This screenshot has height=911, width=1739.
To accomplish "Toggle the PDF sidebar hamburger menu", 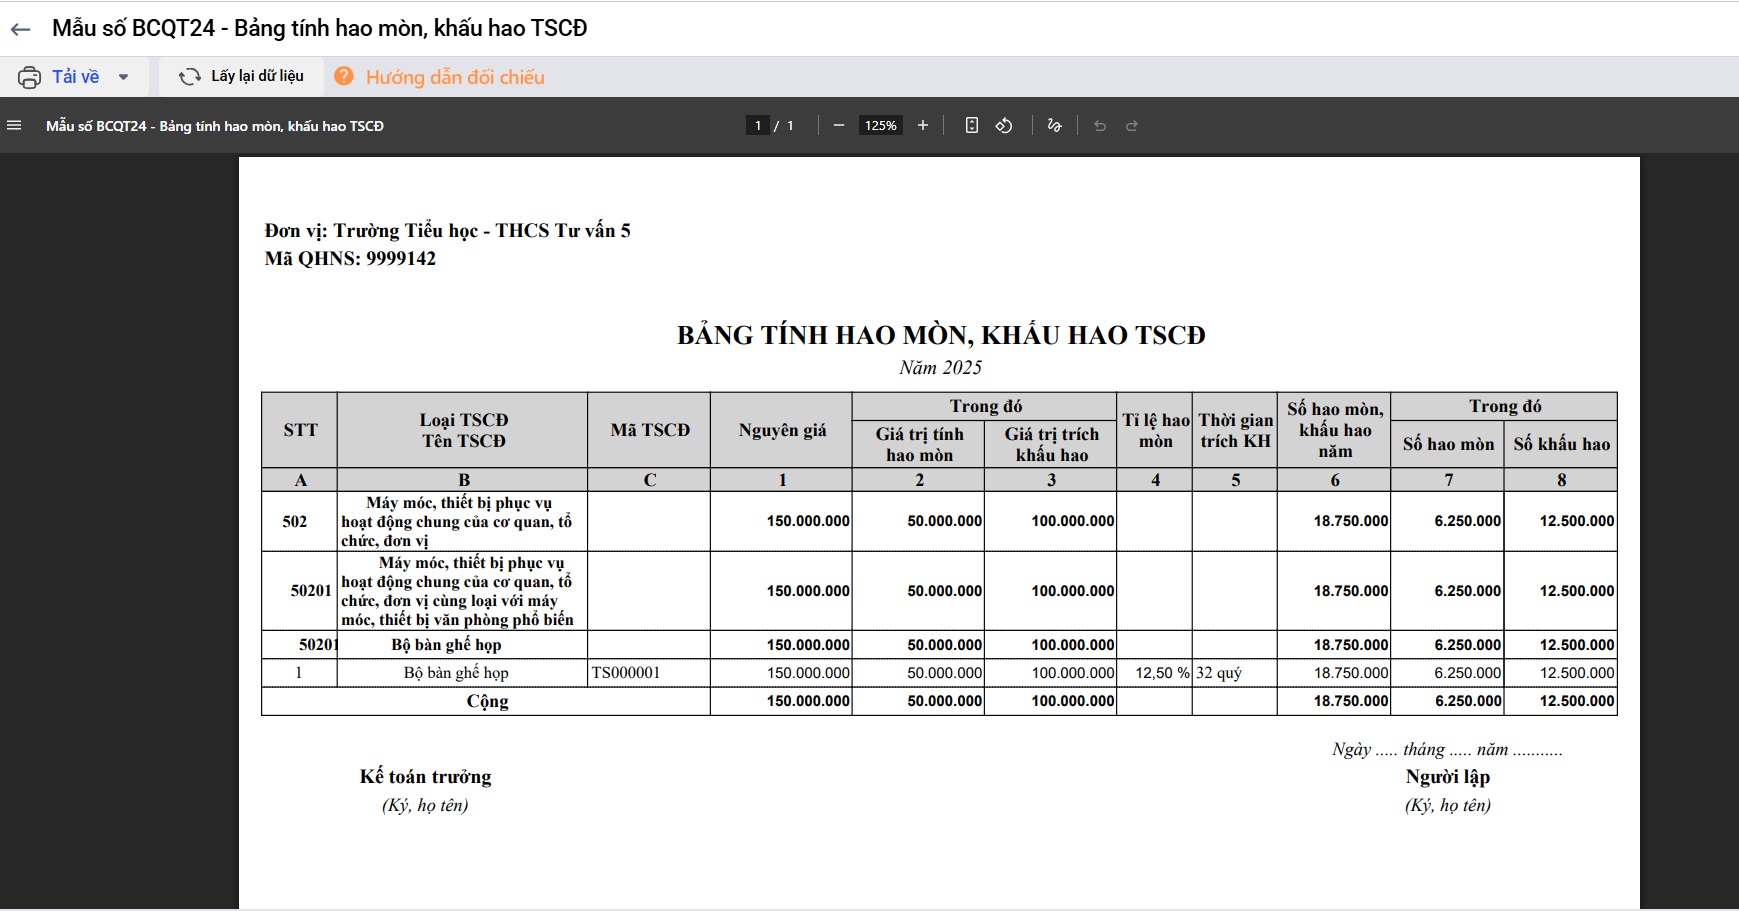I will [14, 126].
